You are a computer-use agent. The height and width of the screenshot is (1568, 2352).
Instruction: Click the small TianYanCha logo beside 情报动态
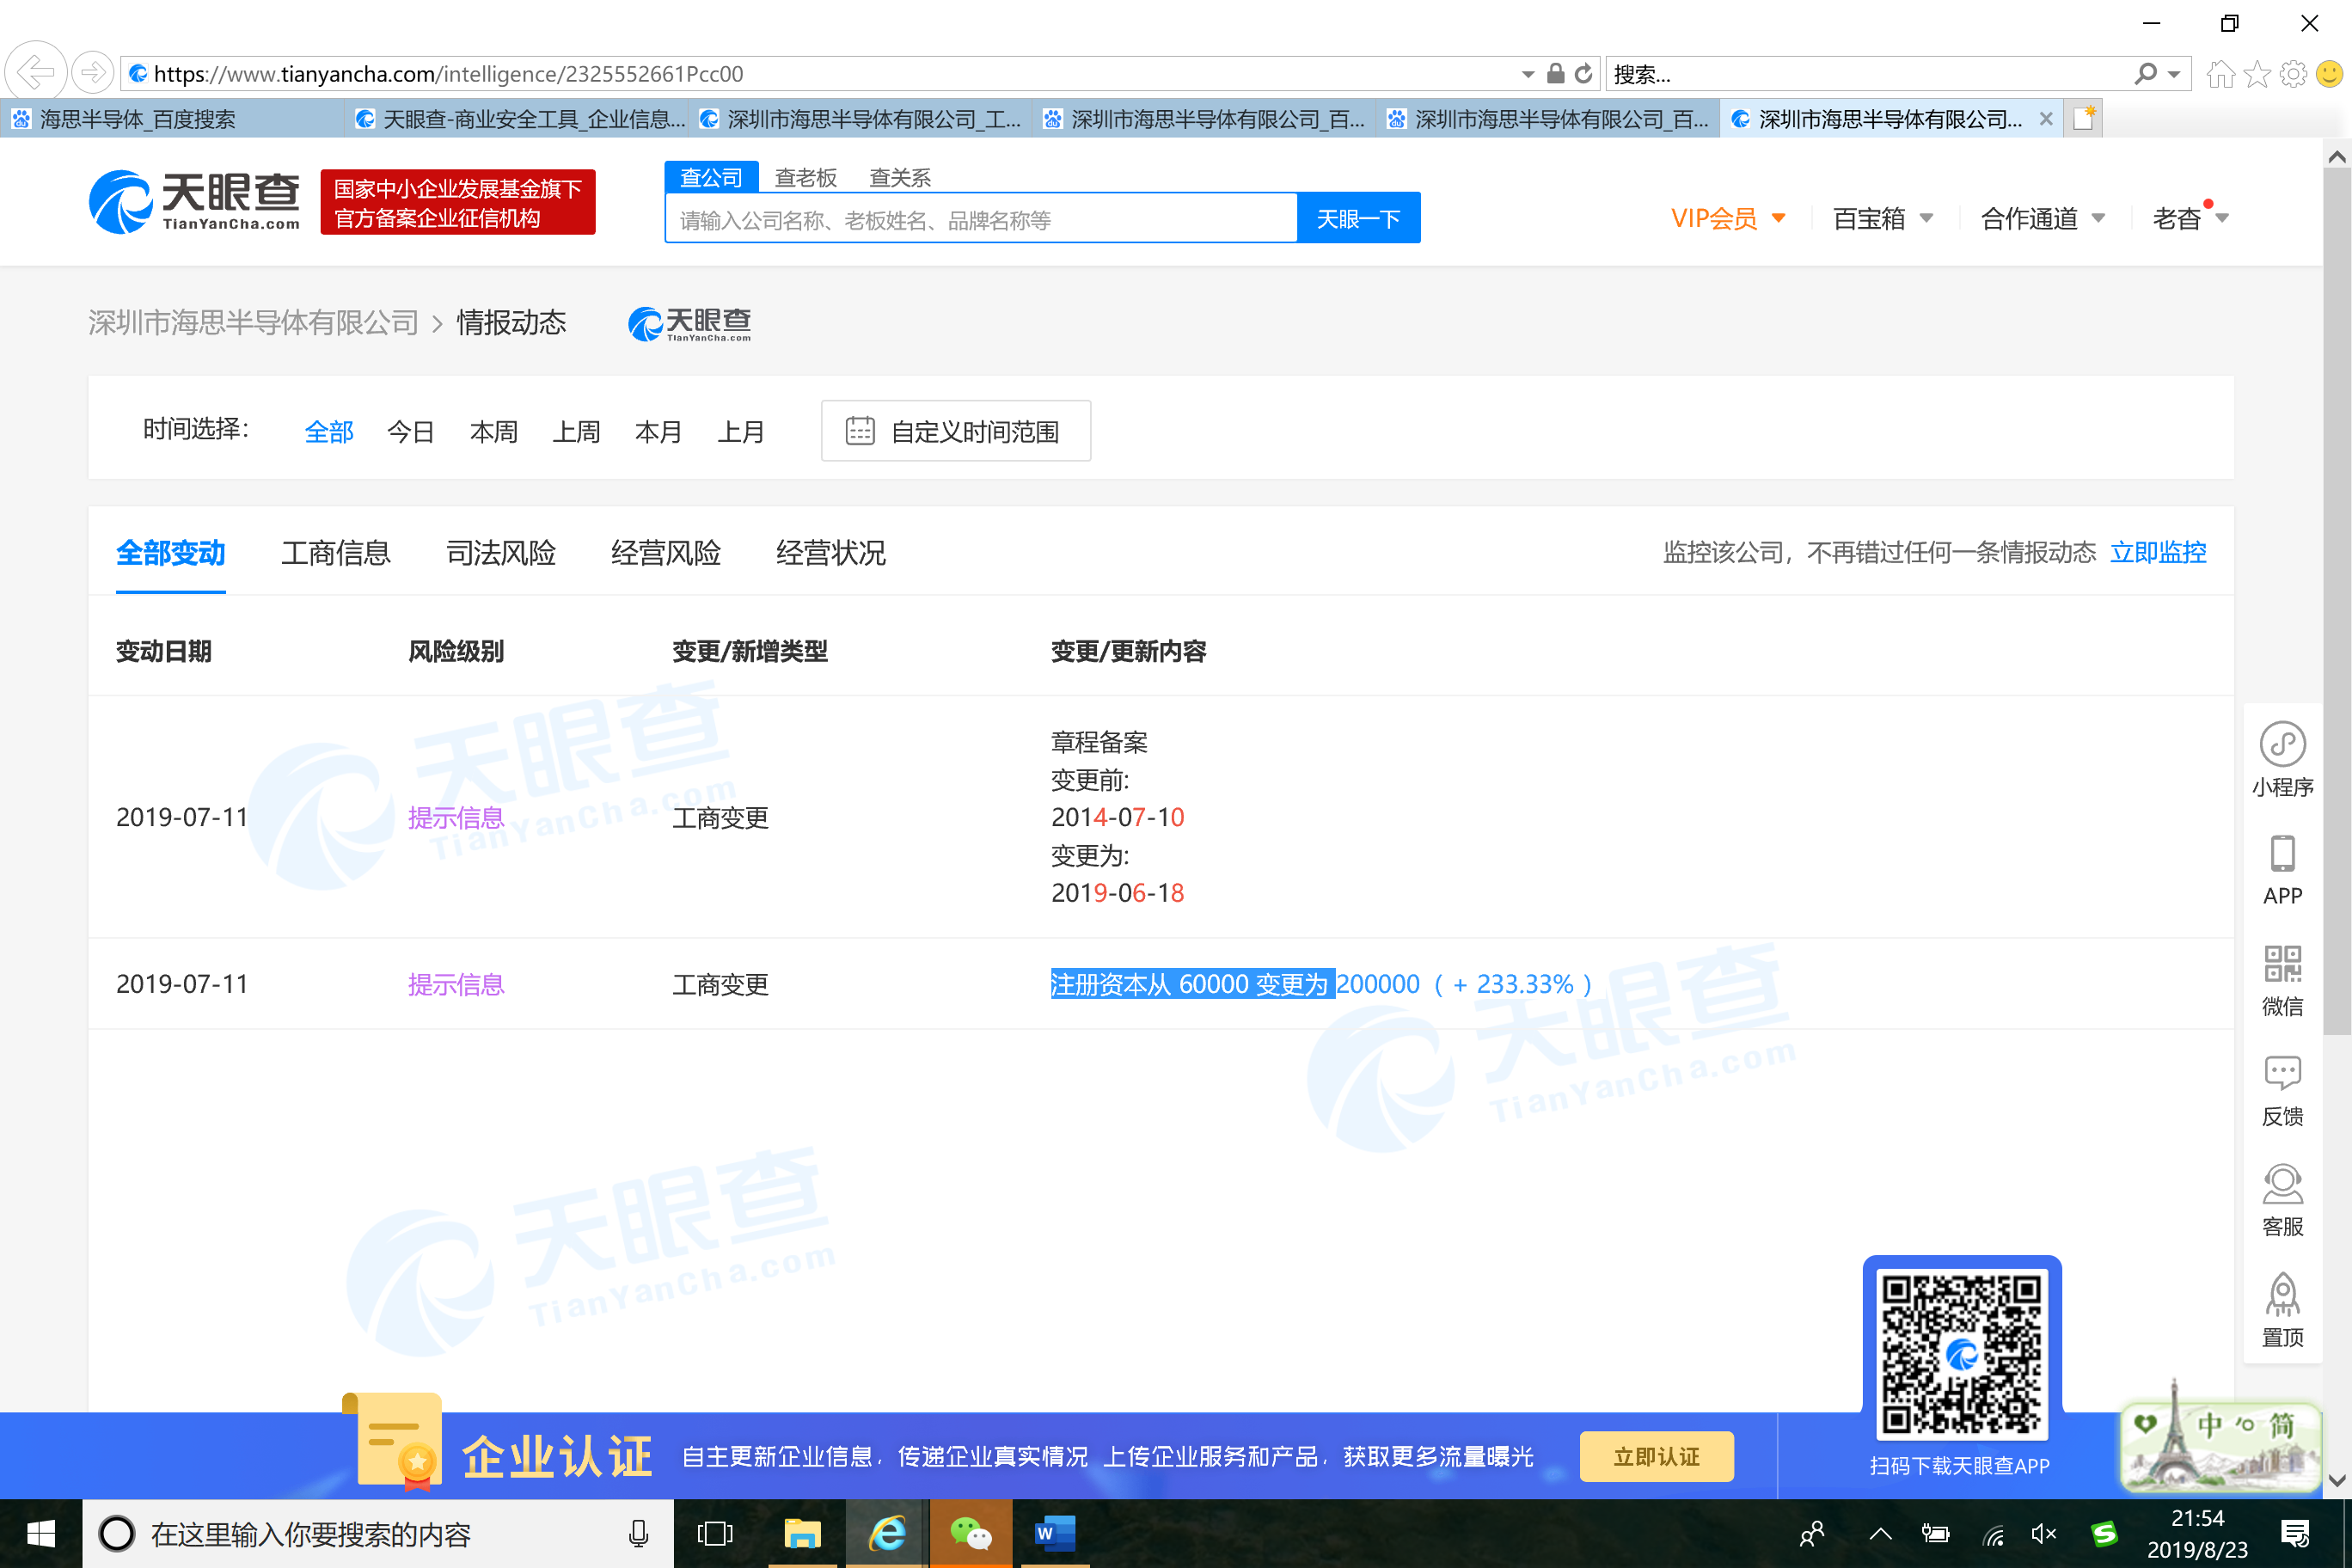pyautogui.click(x=690, y=323)
